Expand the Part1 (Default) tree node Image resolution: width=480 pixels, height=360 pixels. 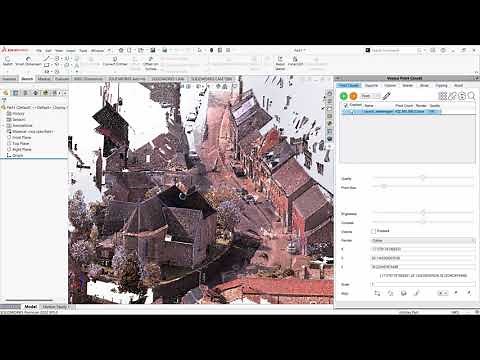35,107
